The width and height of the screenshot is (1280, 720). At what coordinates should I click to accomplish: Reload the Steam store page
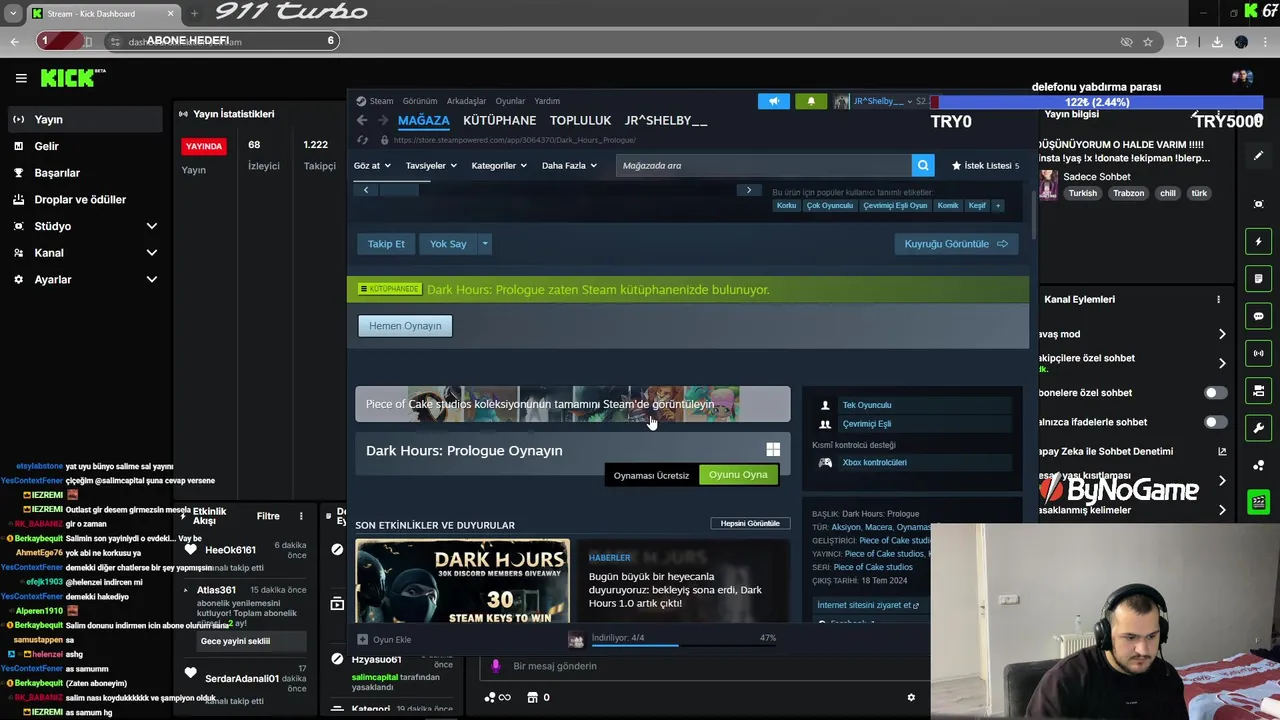[361, 140]
